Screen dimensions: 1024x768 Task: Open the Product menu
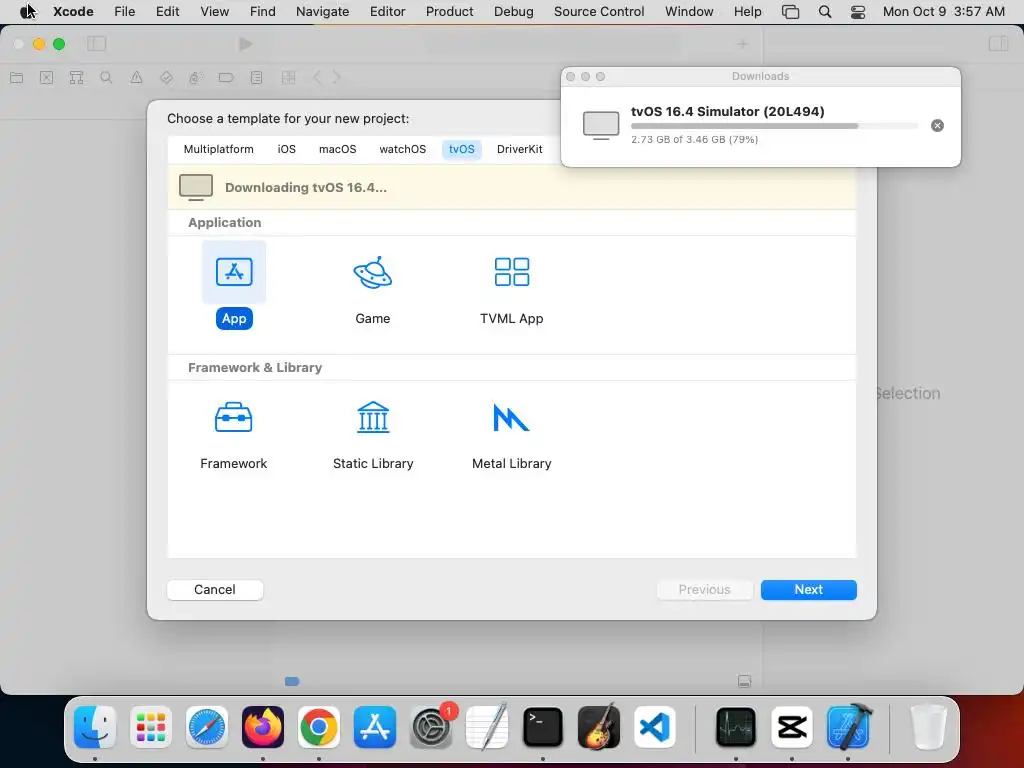(449, 11)
